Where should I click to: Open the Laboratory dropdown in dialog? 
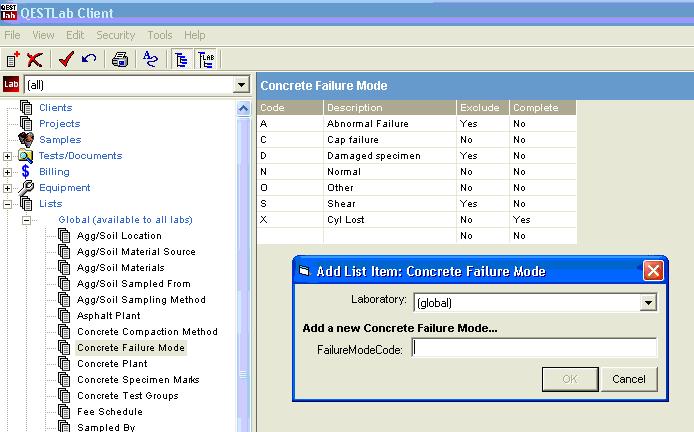(x=648, y=301)
